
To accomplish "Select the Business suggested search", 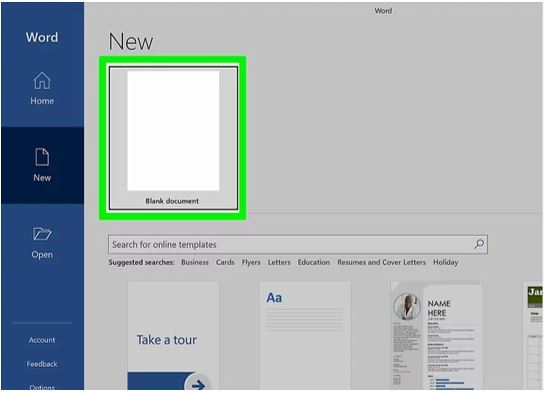I will (x=195, y=262).
